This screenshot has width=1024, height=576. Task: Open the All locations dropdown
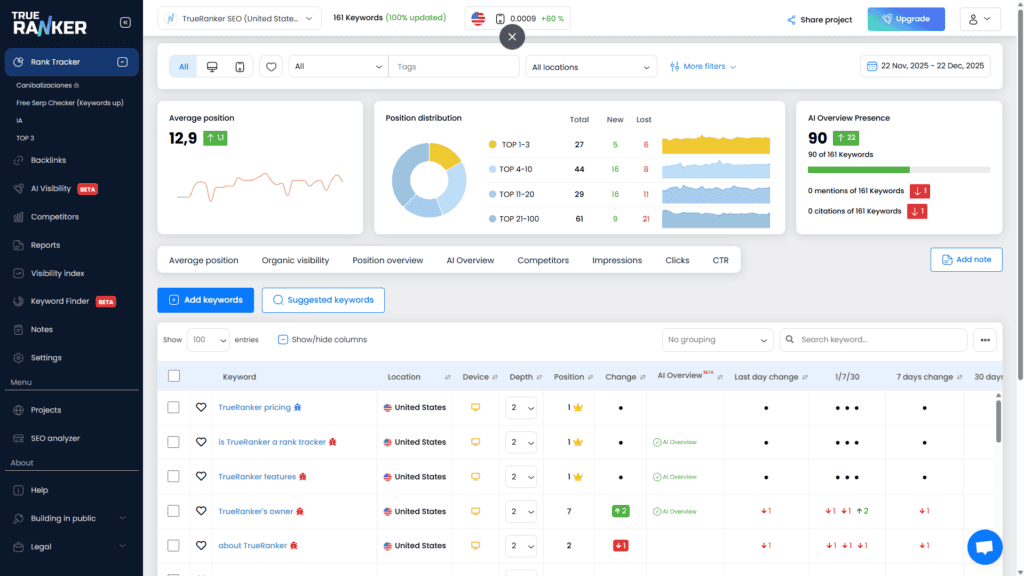pyautogui.click(x=590, y=66)
